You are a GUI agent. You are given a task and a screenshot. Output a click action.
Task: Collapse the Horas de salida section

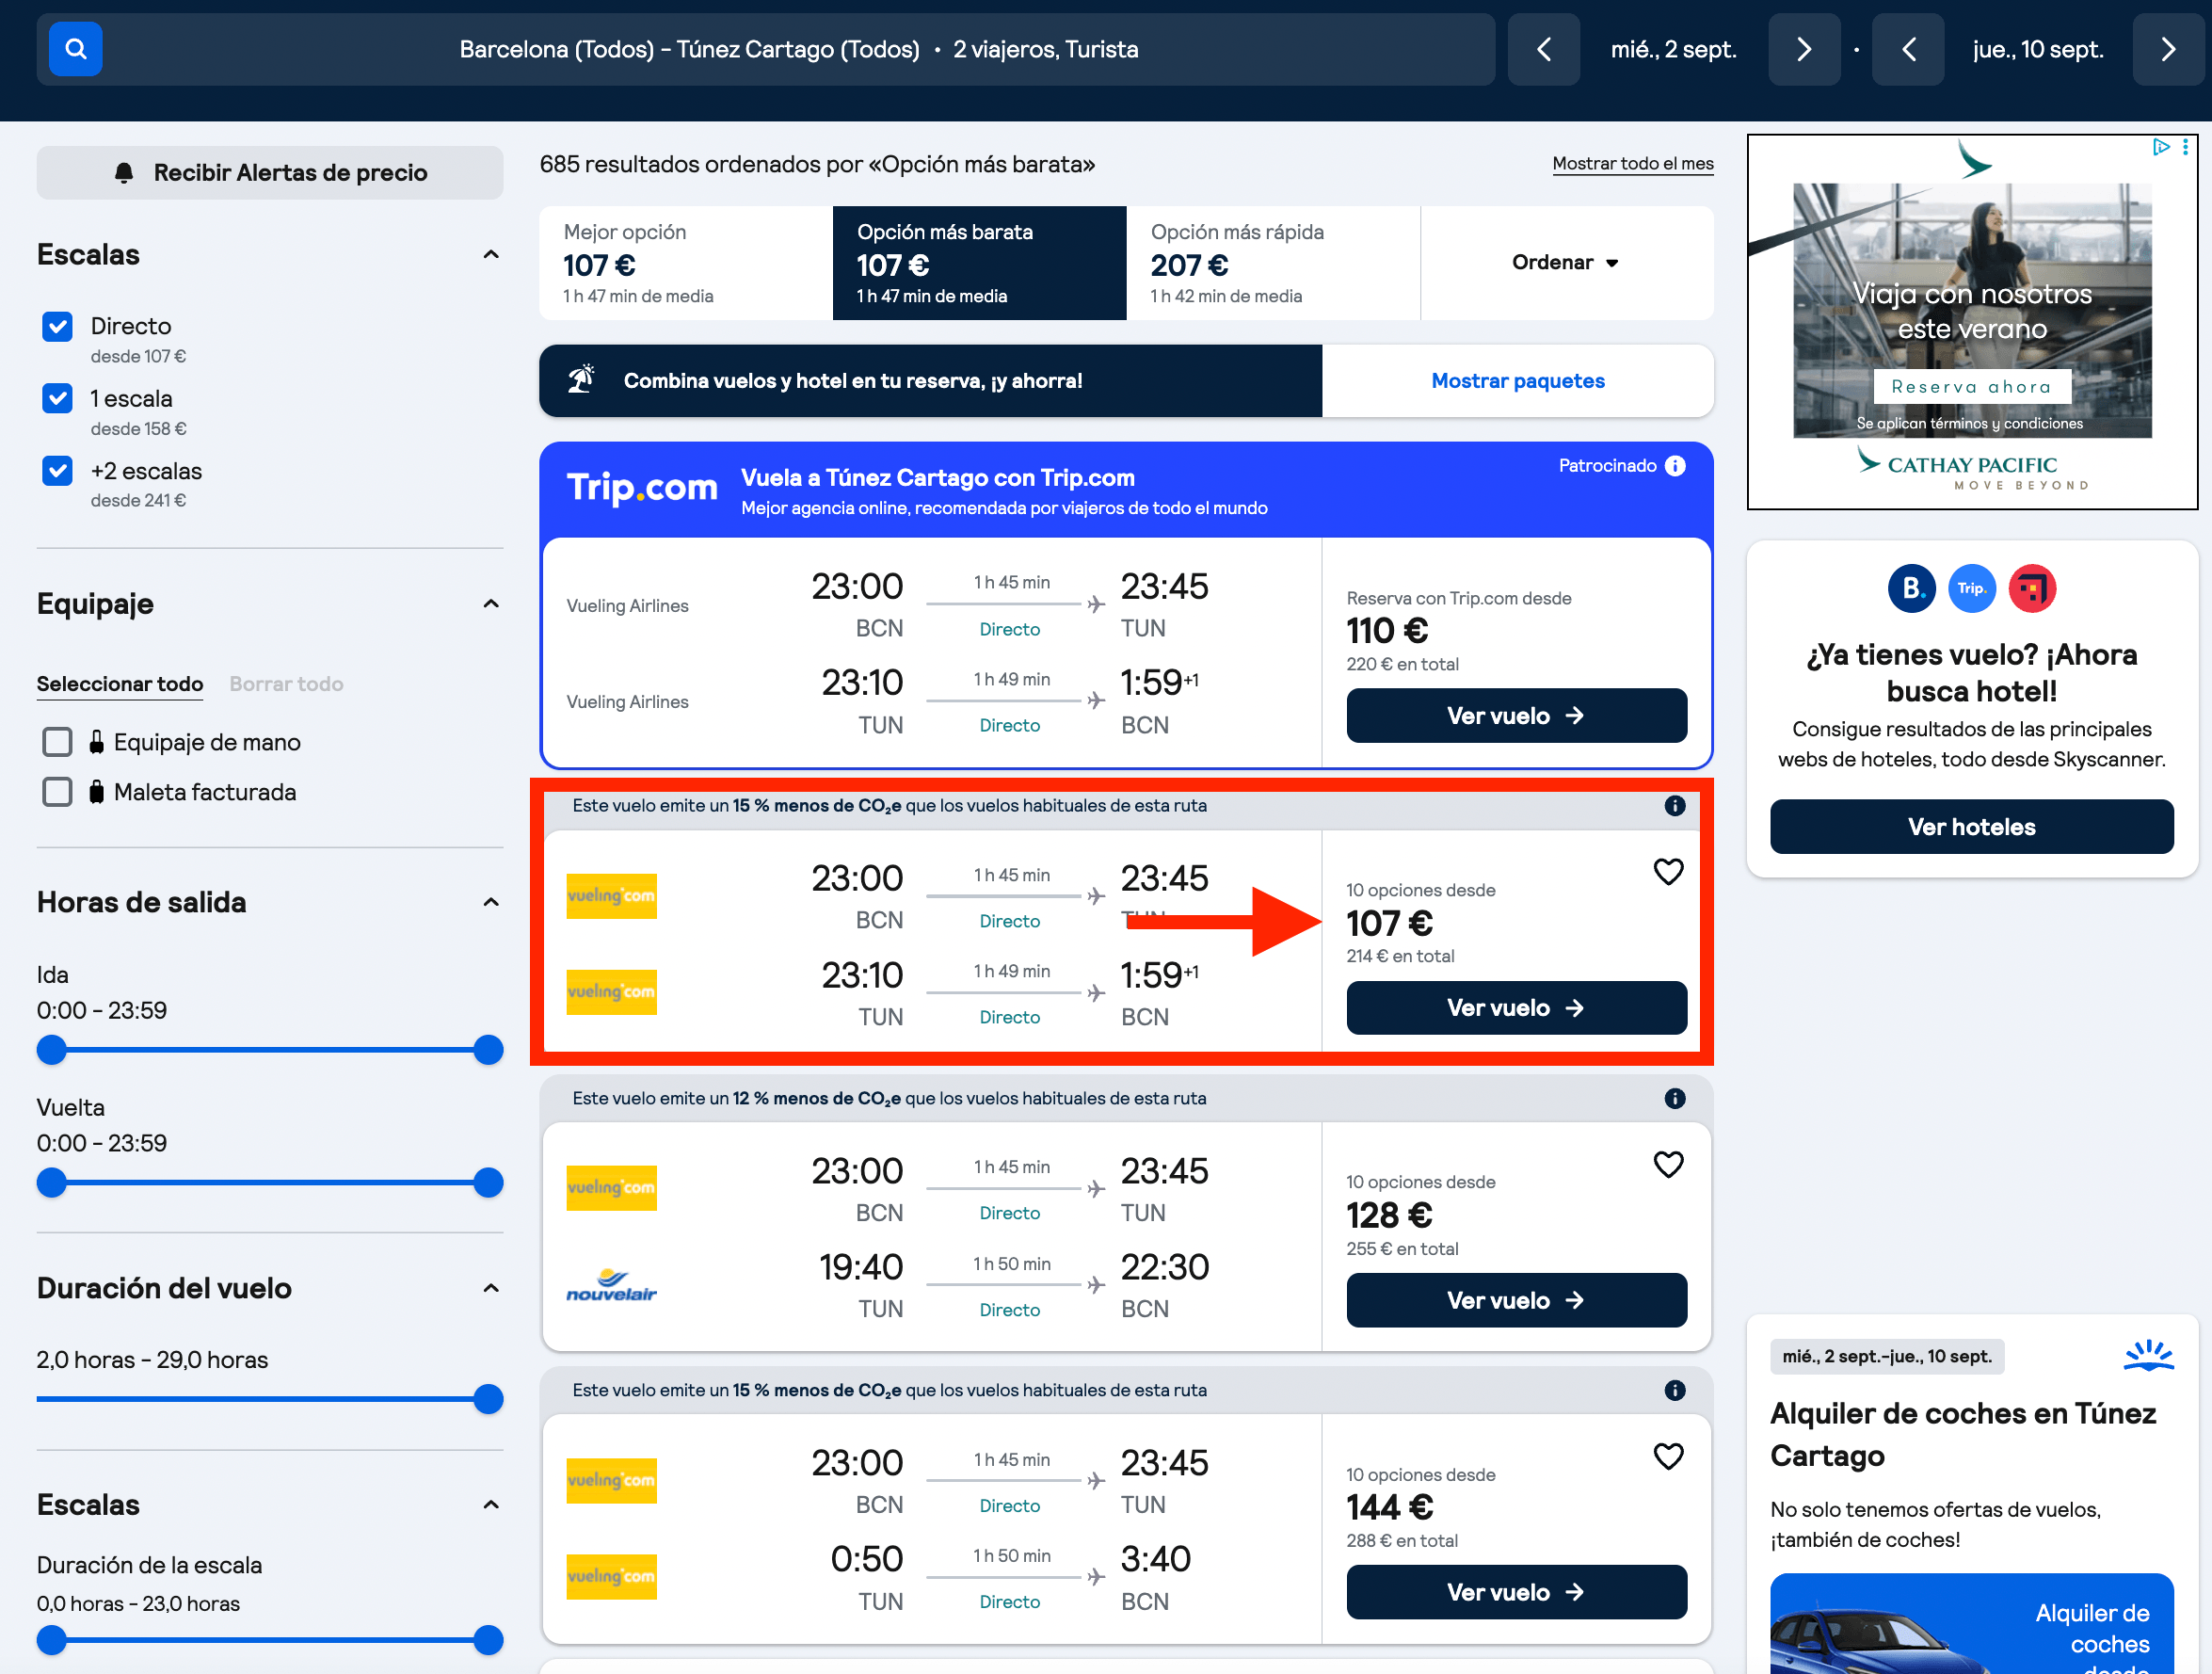(491, 903)
